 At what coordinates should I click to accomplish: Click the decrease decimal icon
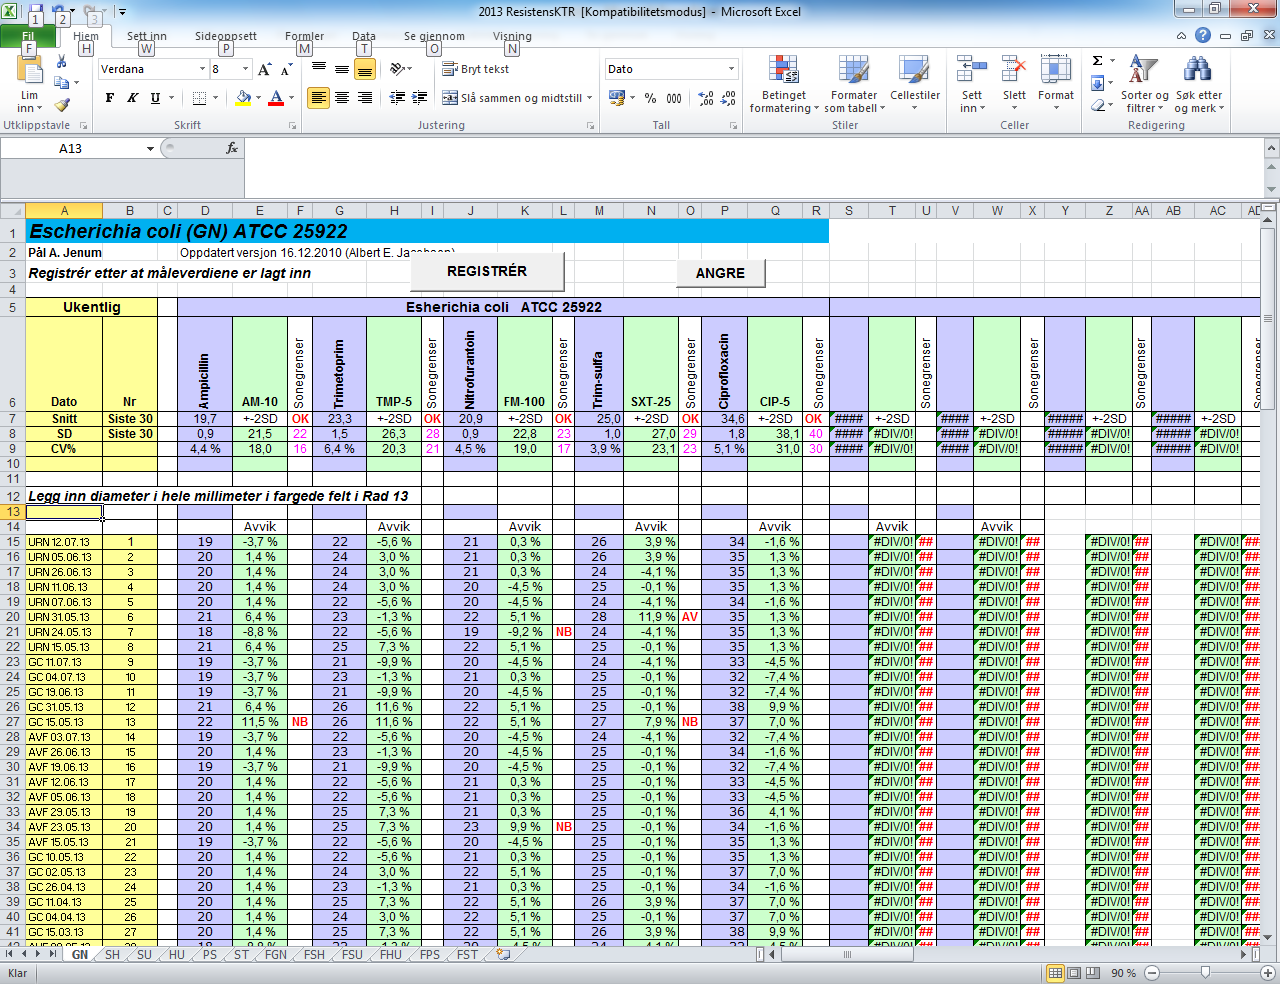(729, 98)
